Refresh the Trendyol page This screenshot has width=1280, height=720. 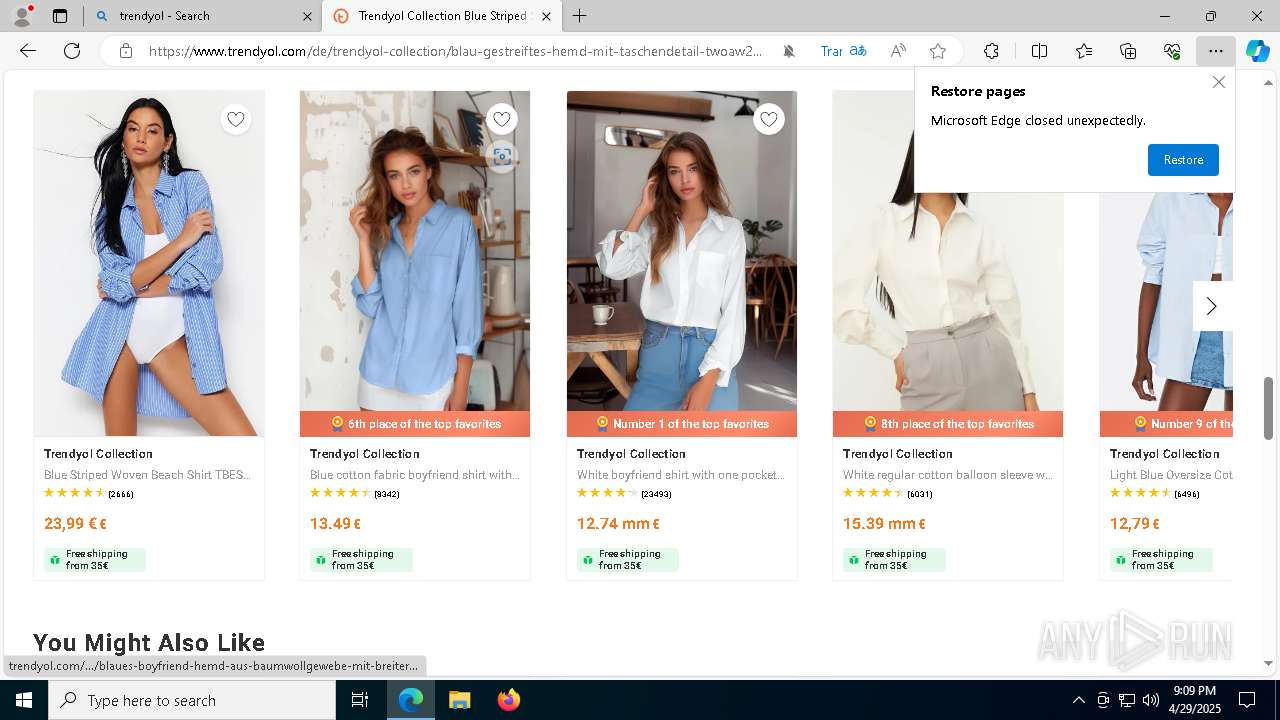coord(72,51)
